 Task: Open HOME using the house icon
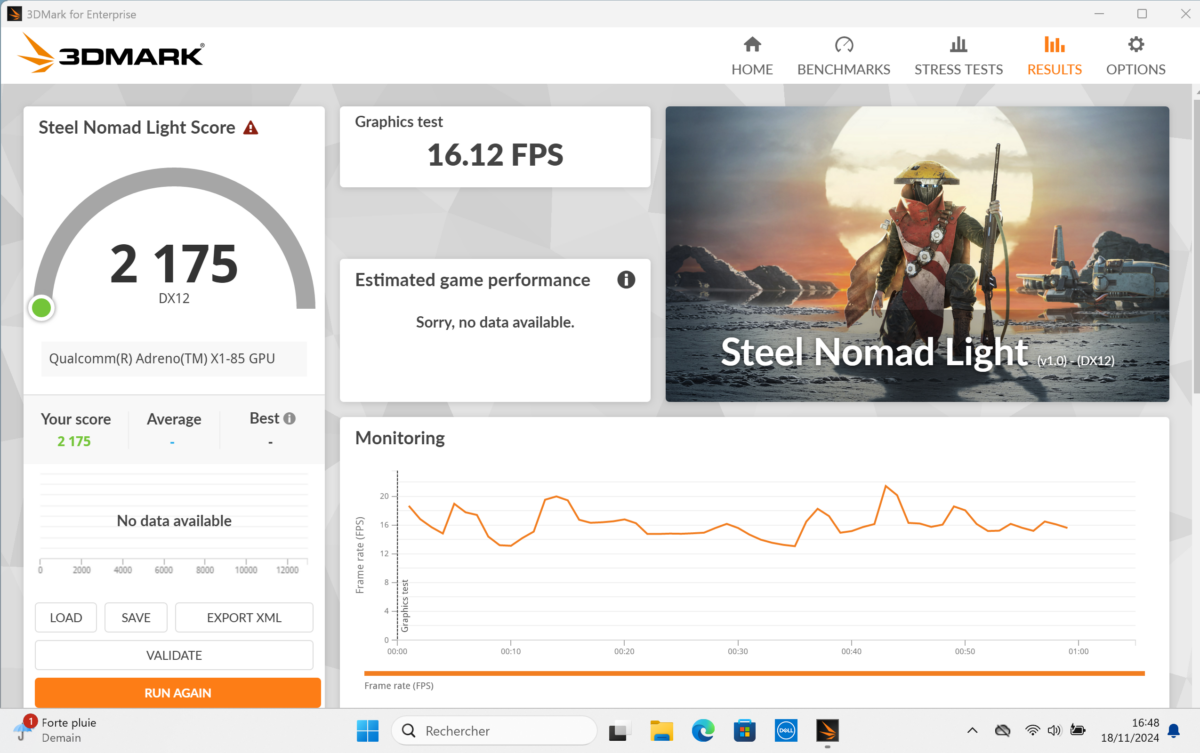tap(751, 46)
